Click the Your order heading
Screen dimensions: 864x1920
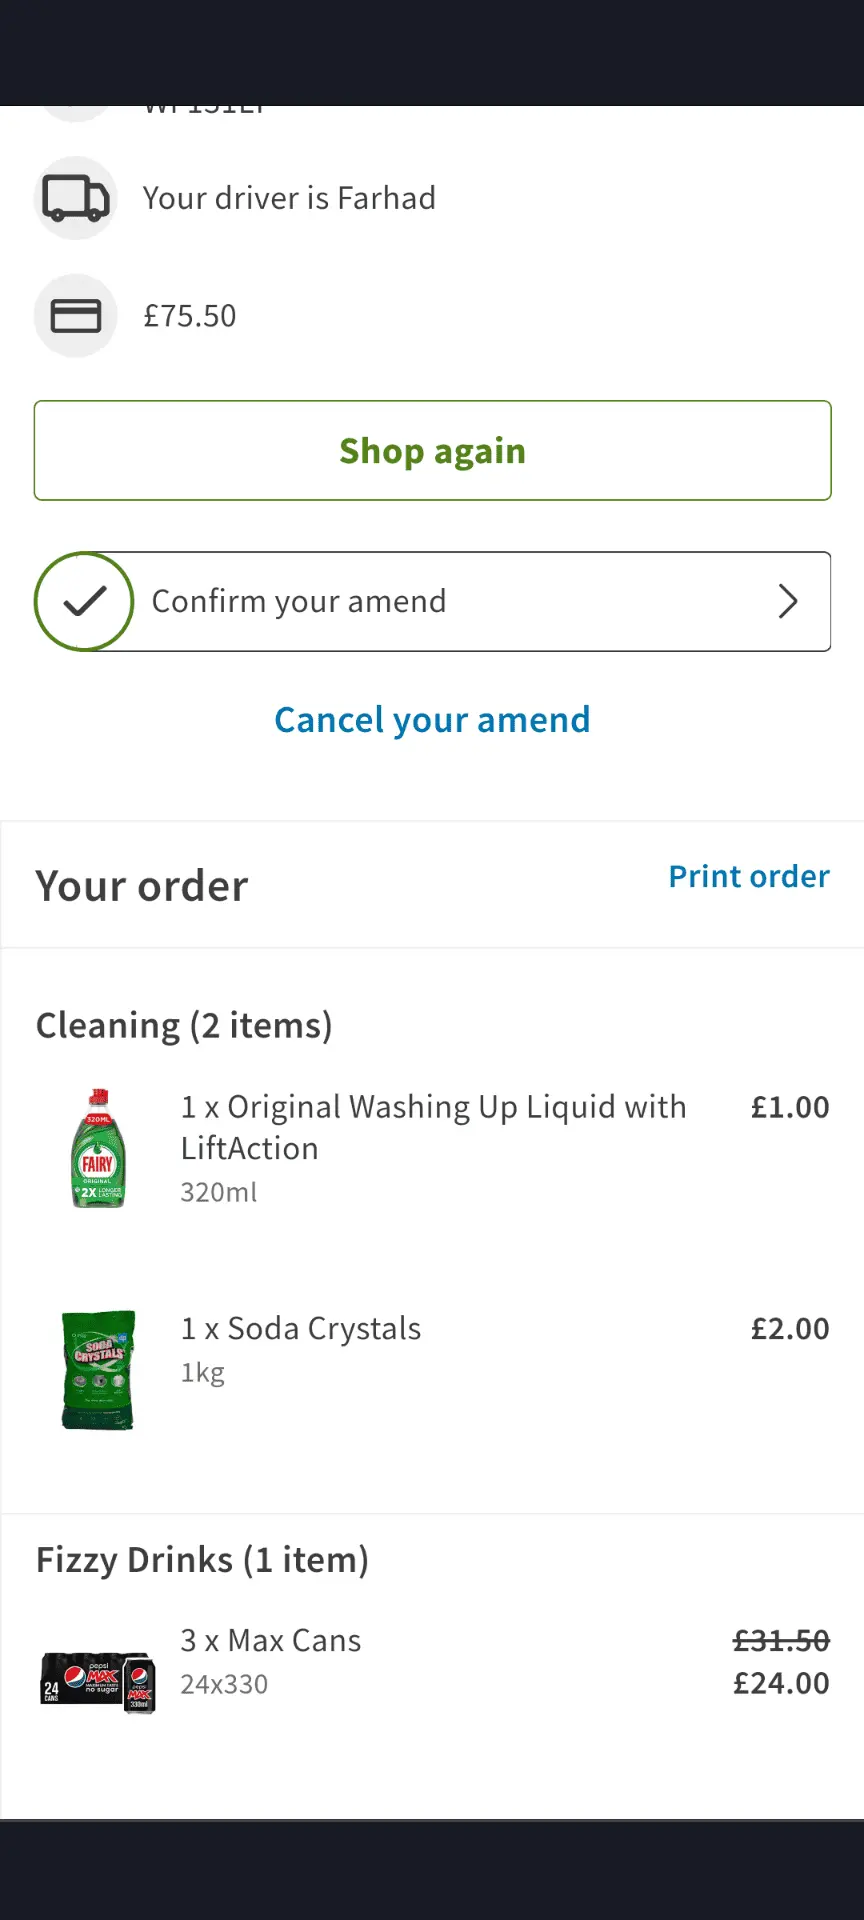142,886
